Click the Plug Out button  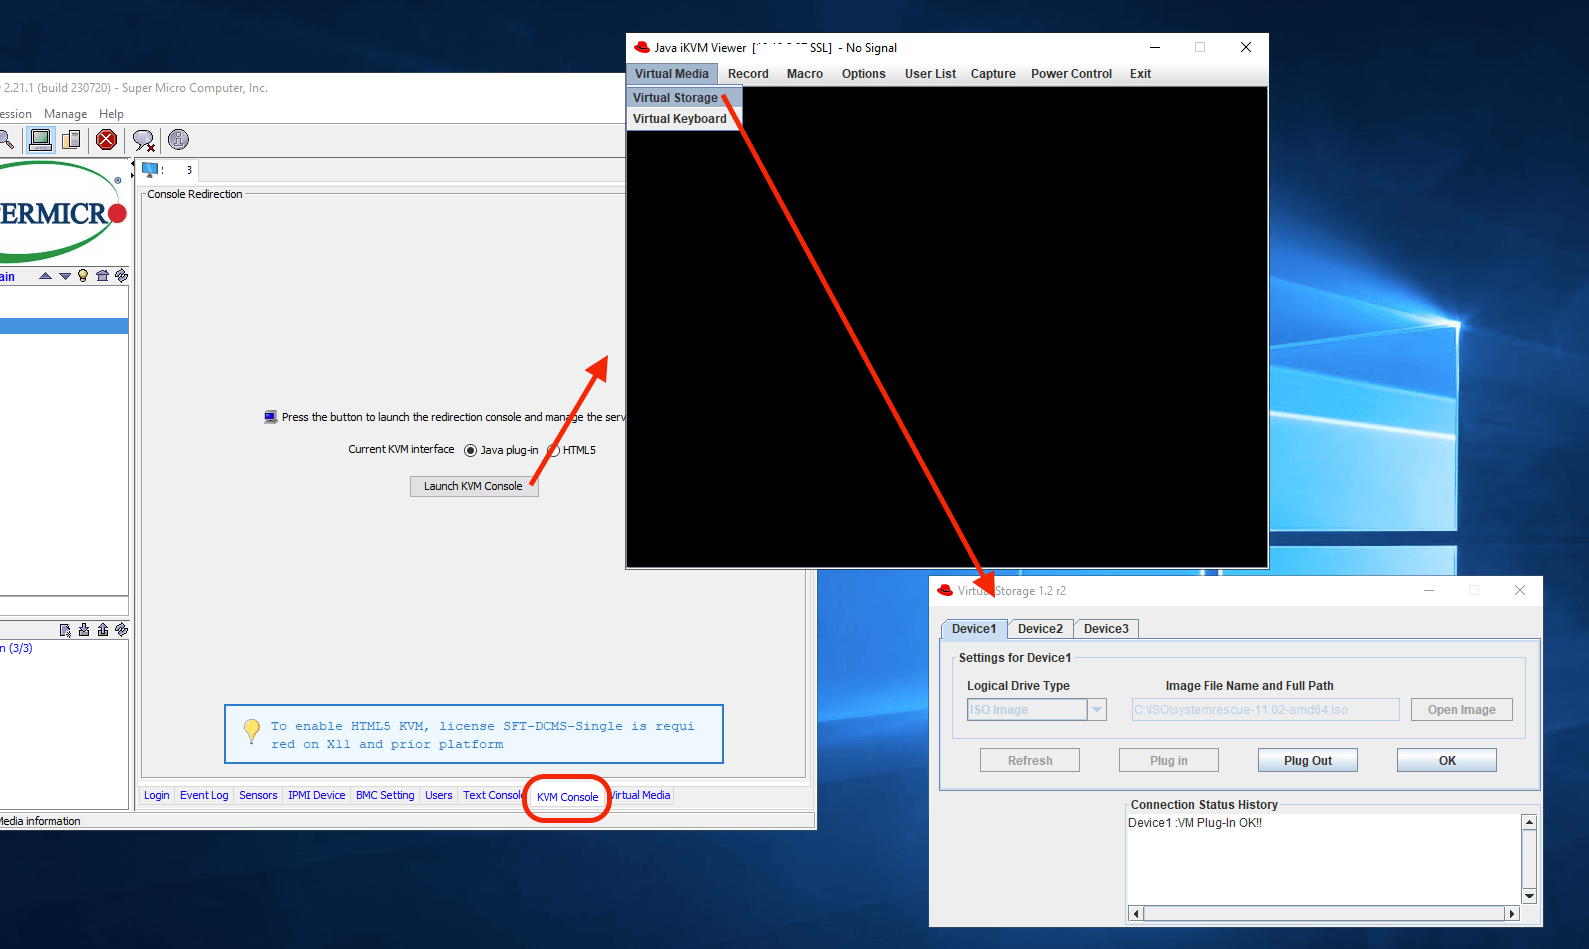[1307, 761]
